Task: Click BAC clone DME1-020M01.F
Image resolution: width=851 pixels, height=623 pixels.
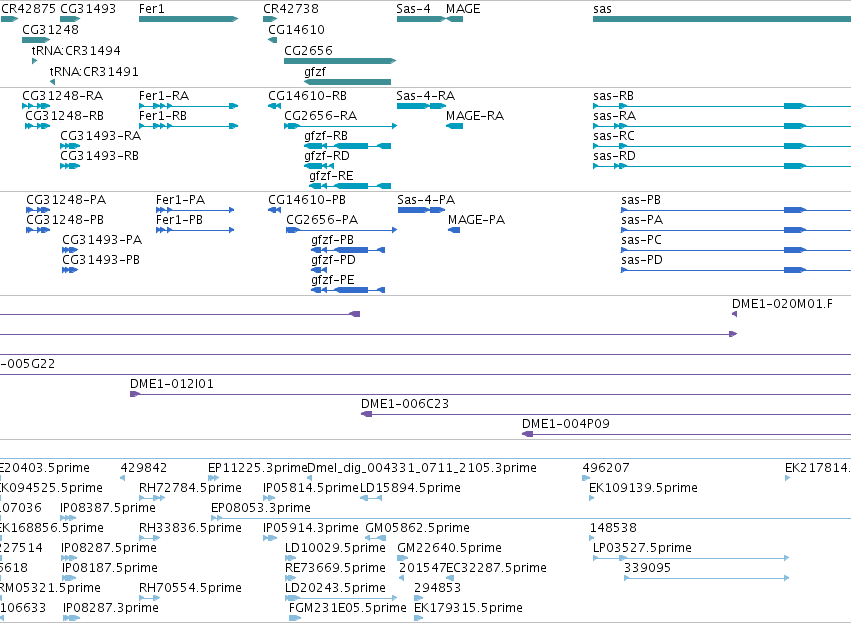Action: point(734,314)
